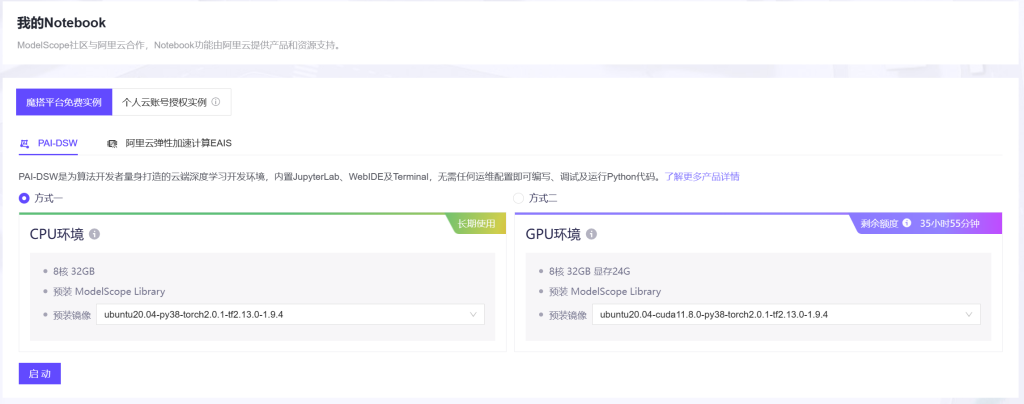Click 预装 ModelScope Library in GPU card
Image resolution: width=1024 pixels, height=404 pixels.
coord(605,292)
